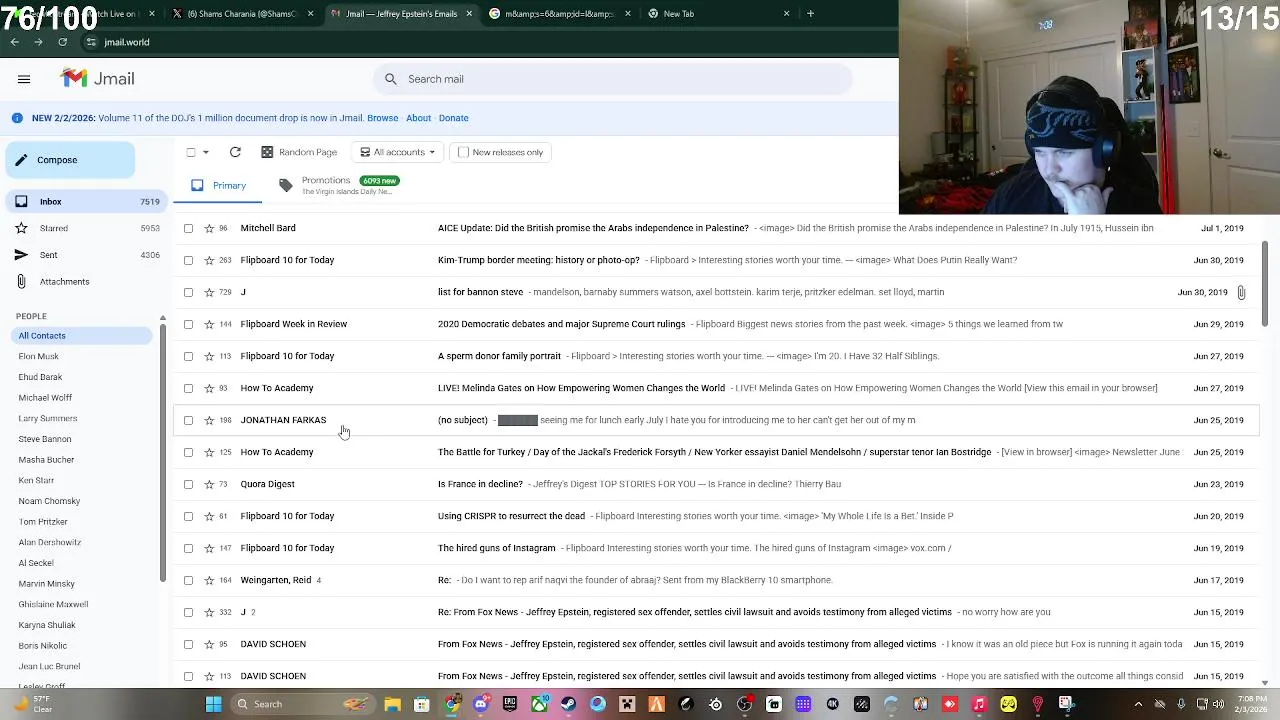1280x720 pixels.
Task: Collapse the People section arrow
Action: (x=162, y=317)
